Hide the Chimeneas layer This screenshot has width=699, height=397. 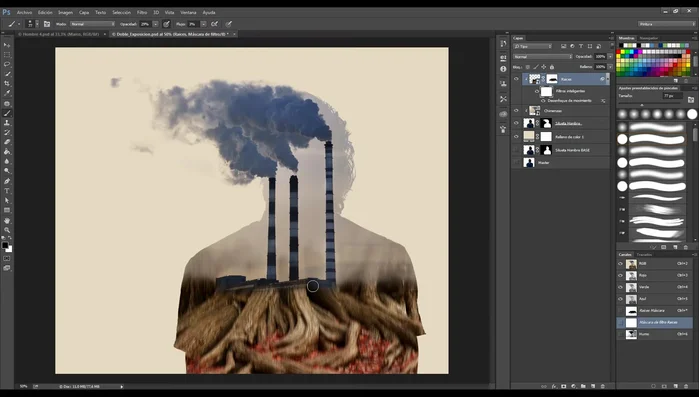[516, 111]
